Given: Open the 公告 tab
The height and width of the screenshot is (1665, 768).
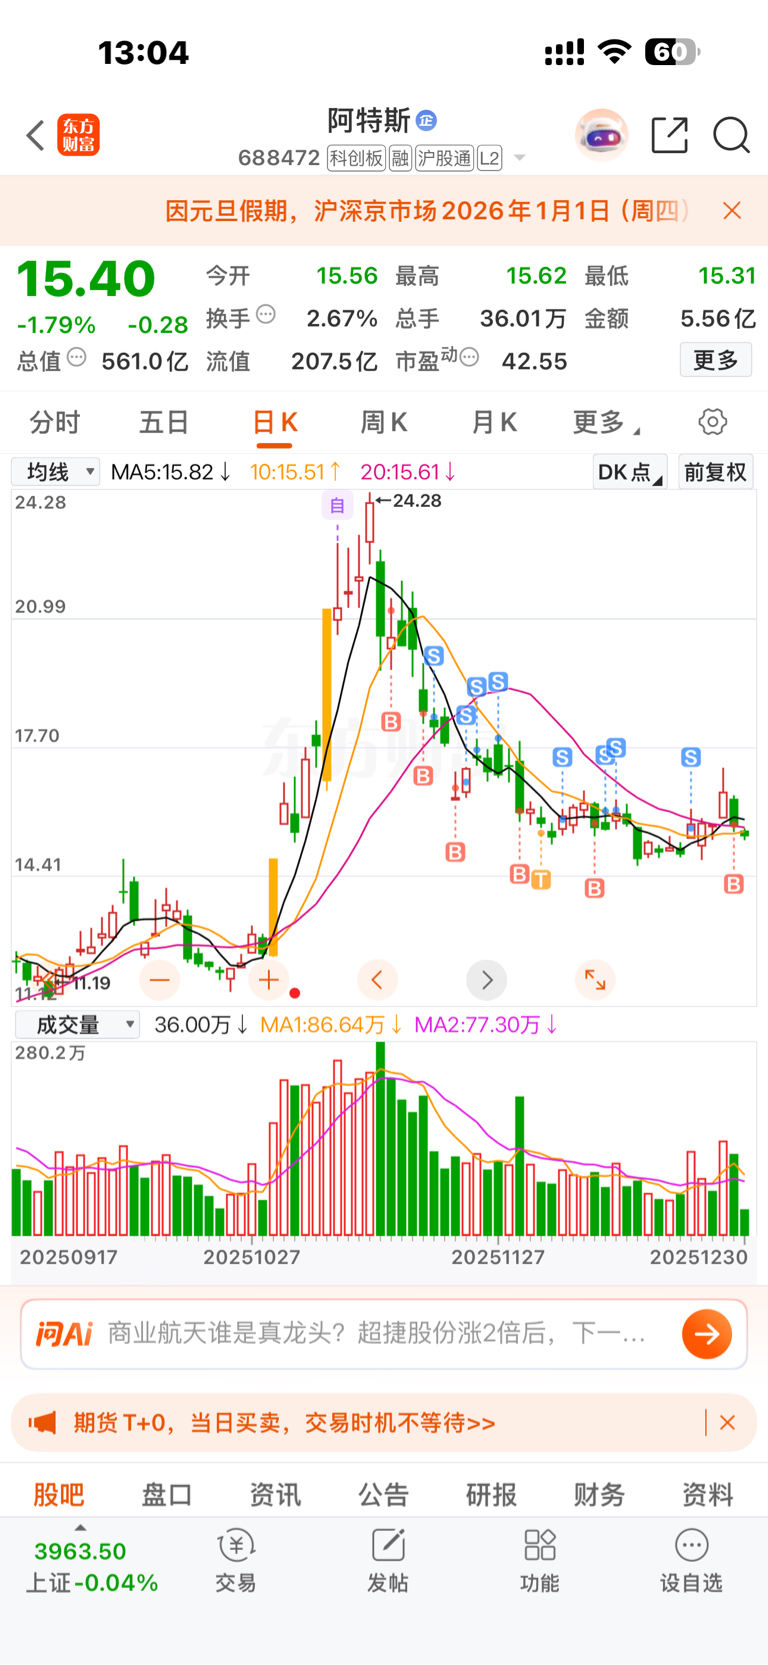Looking at the screenshot, I should coord(384,1494).
